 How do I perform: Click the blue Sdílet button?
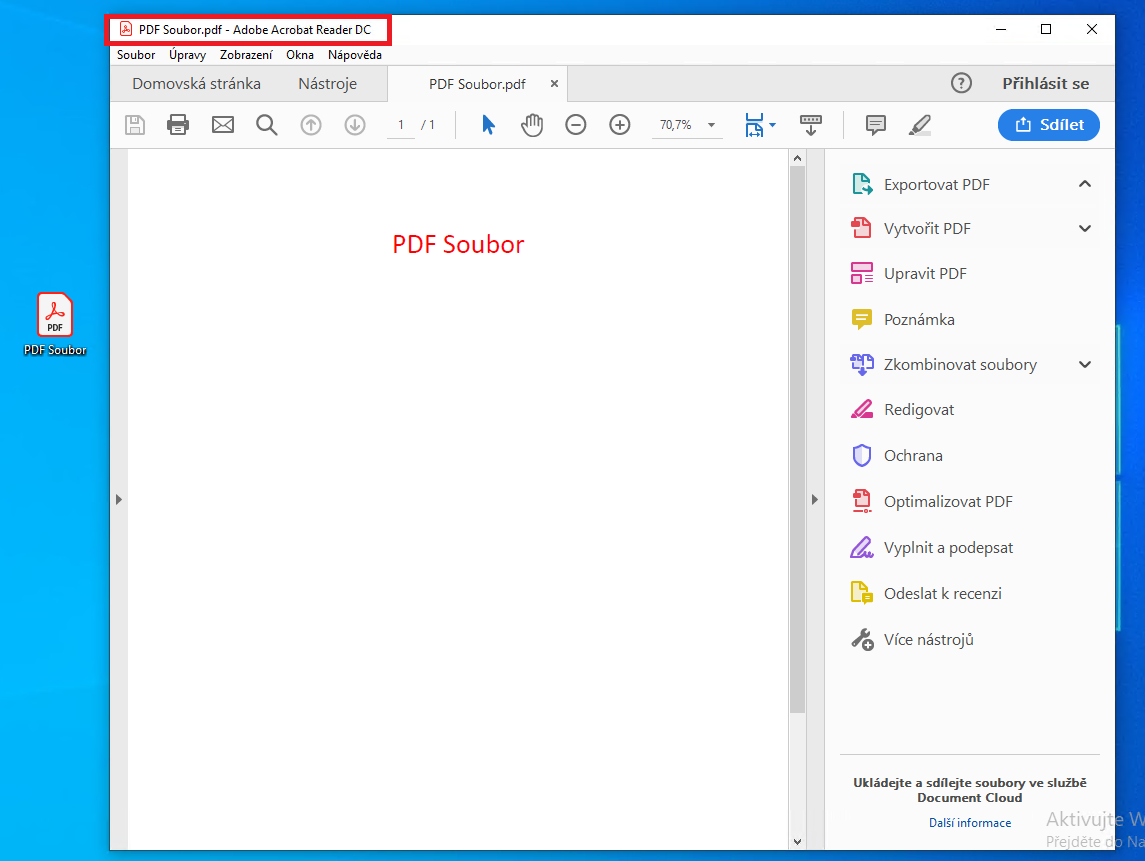[1048, 125]
